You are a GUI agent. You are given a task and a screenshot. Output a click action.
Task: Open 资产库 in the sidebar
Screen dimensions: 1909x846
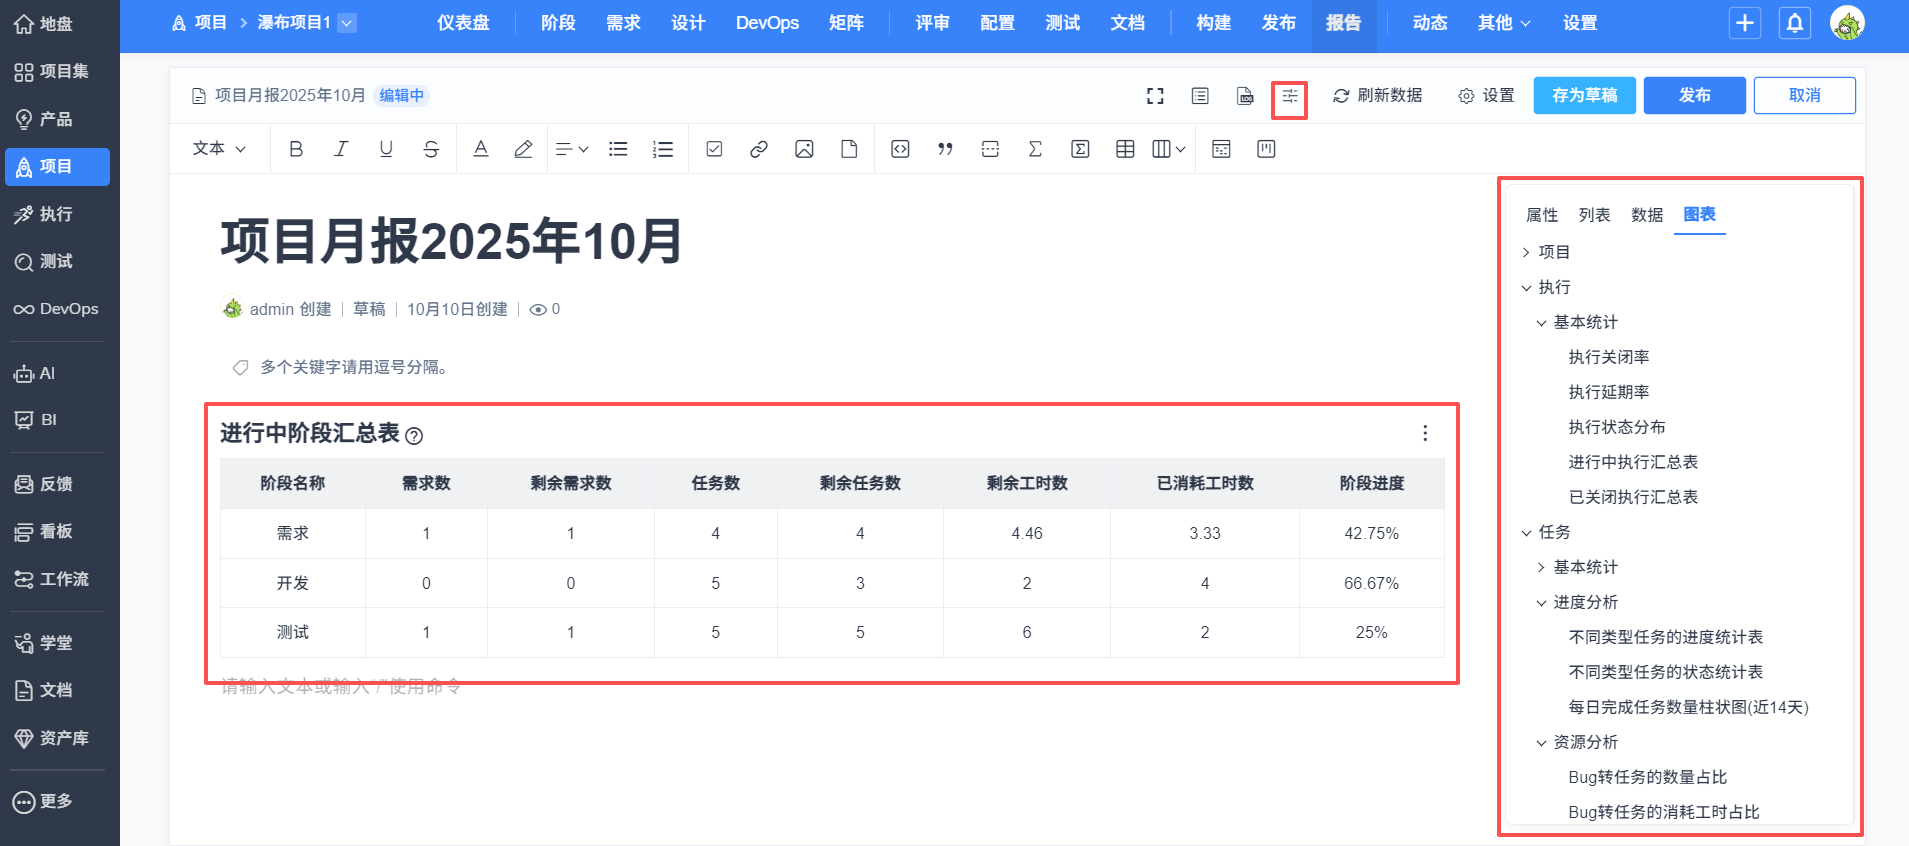pyautogui.click(x=57, y=738)
